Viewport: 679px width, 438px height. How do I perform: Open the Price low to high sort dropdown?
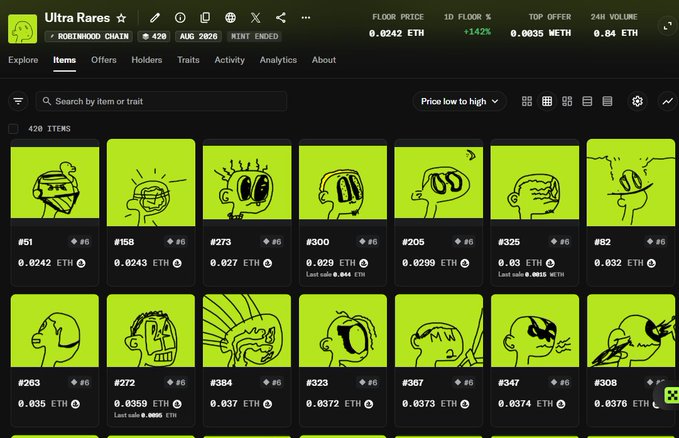pyautogui.click(x=459, y=101)
